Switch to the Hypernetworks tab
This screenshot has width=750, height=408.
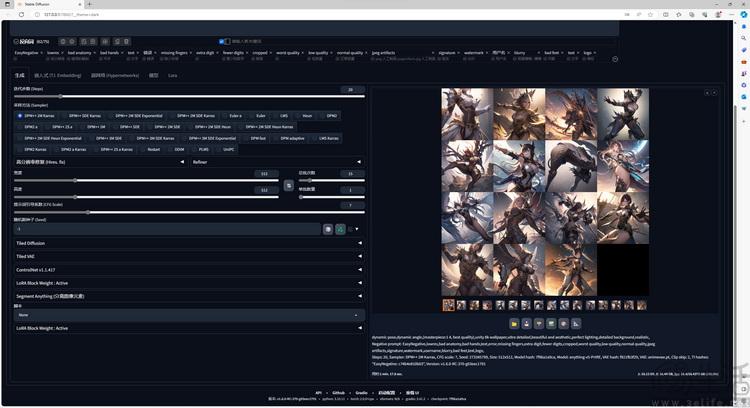tap(115, 76)
